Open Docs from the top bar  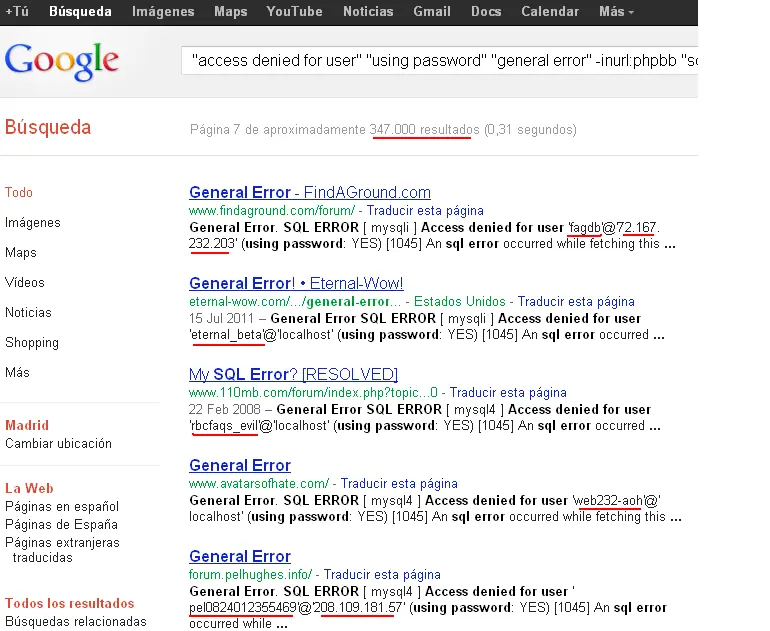[486, 11]
